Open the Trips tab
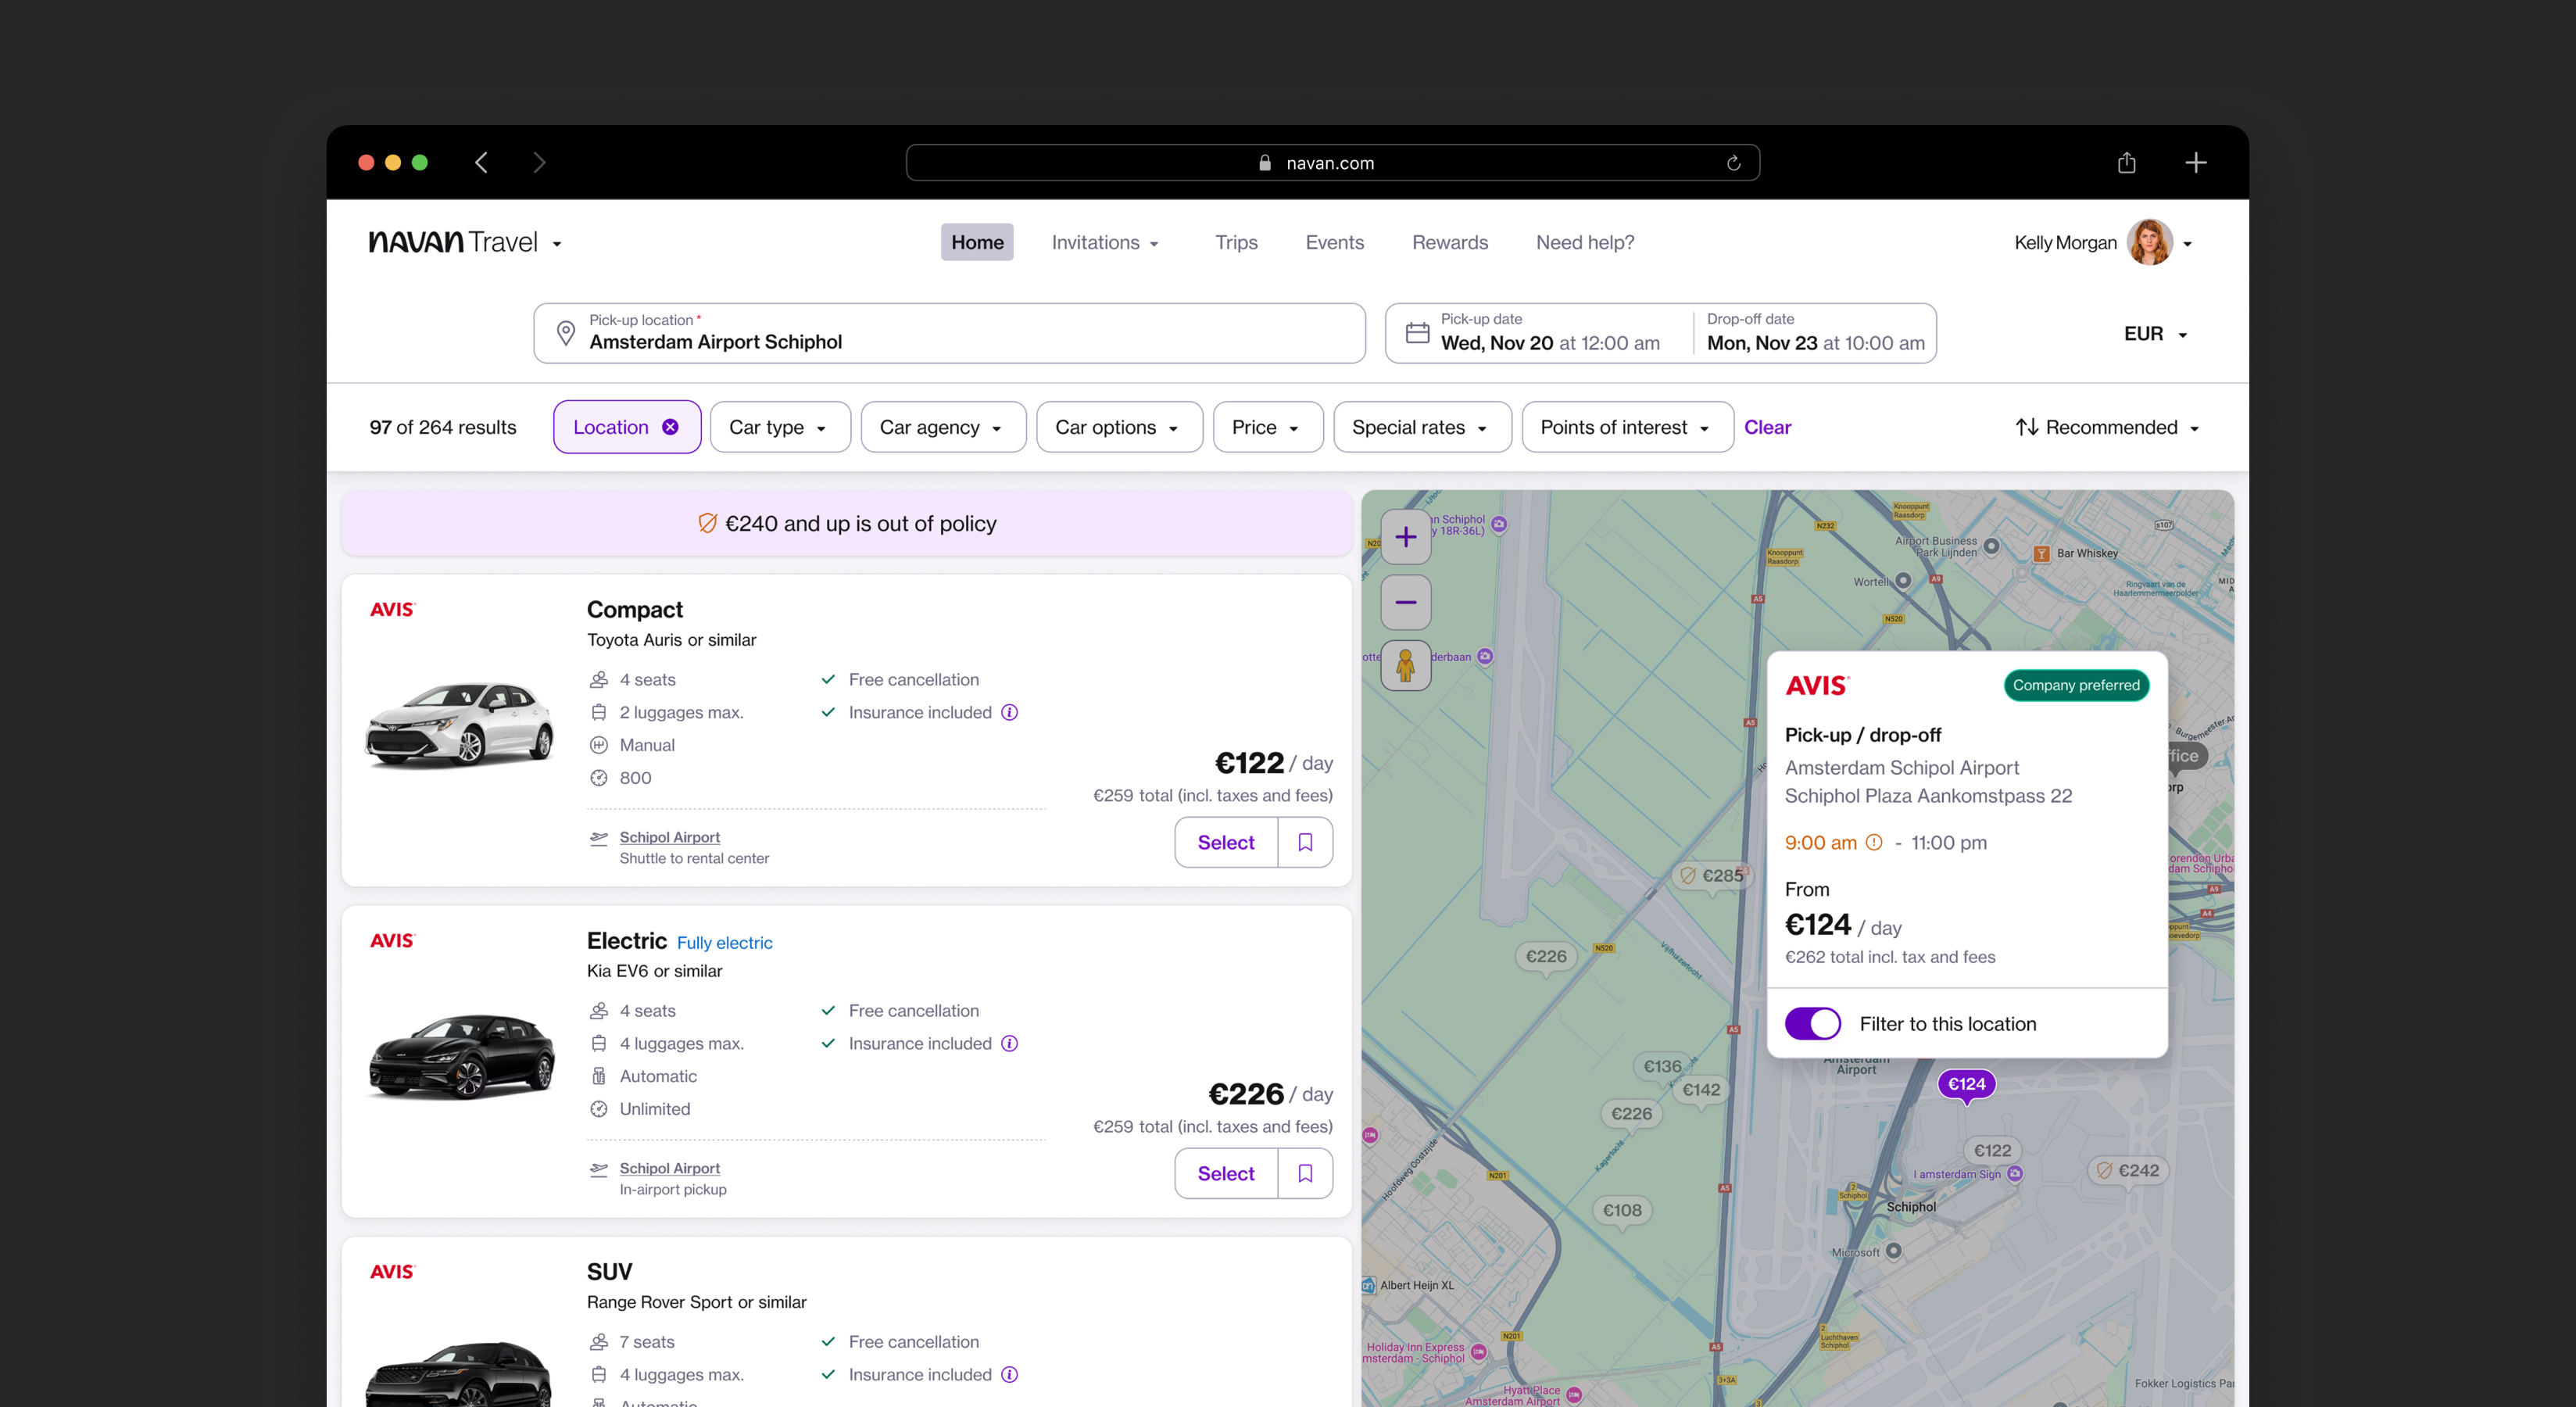Viewport: 2576px width, 1407px height. 1236,242
